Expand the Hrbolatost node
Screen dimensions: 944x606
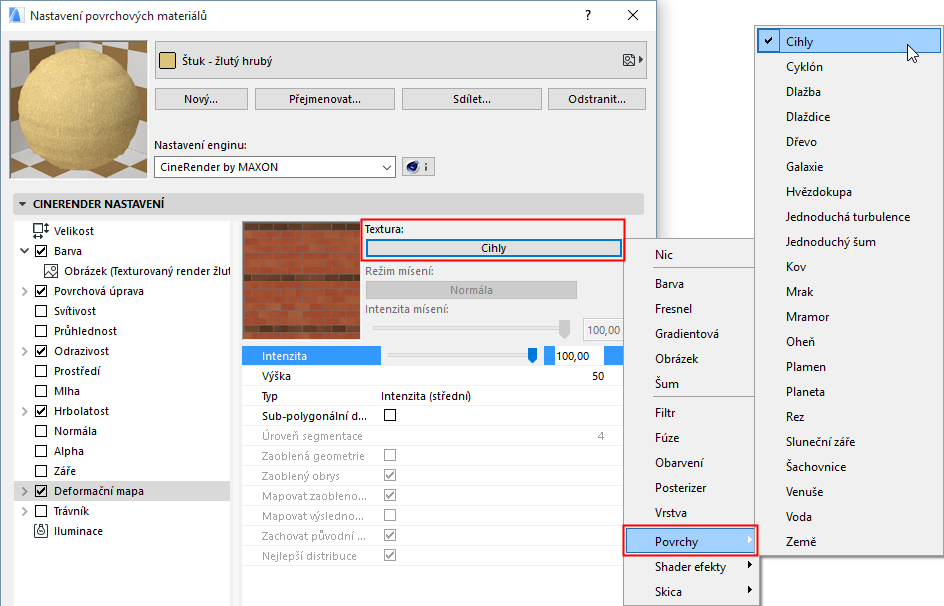point(25,411)
